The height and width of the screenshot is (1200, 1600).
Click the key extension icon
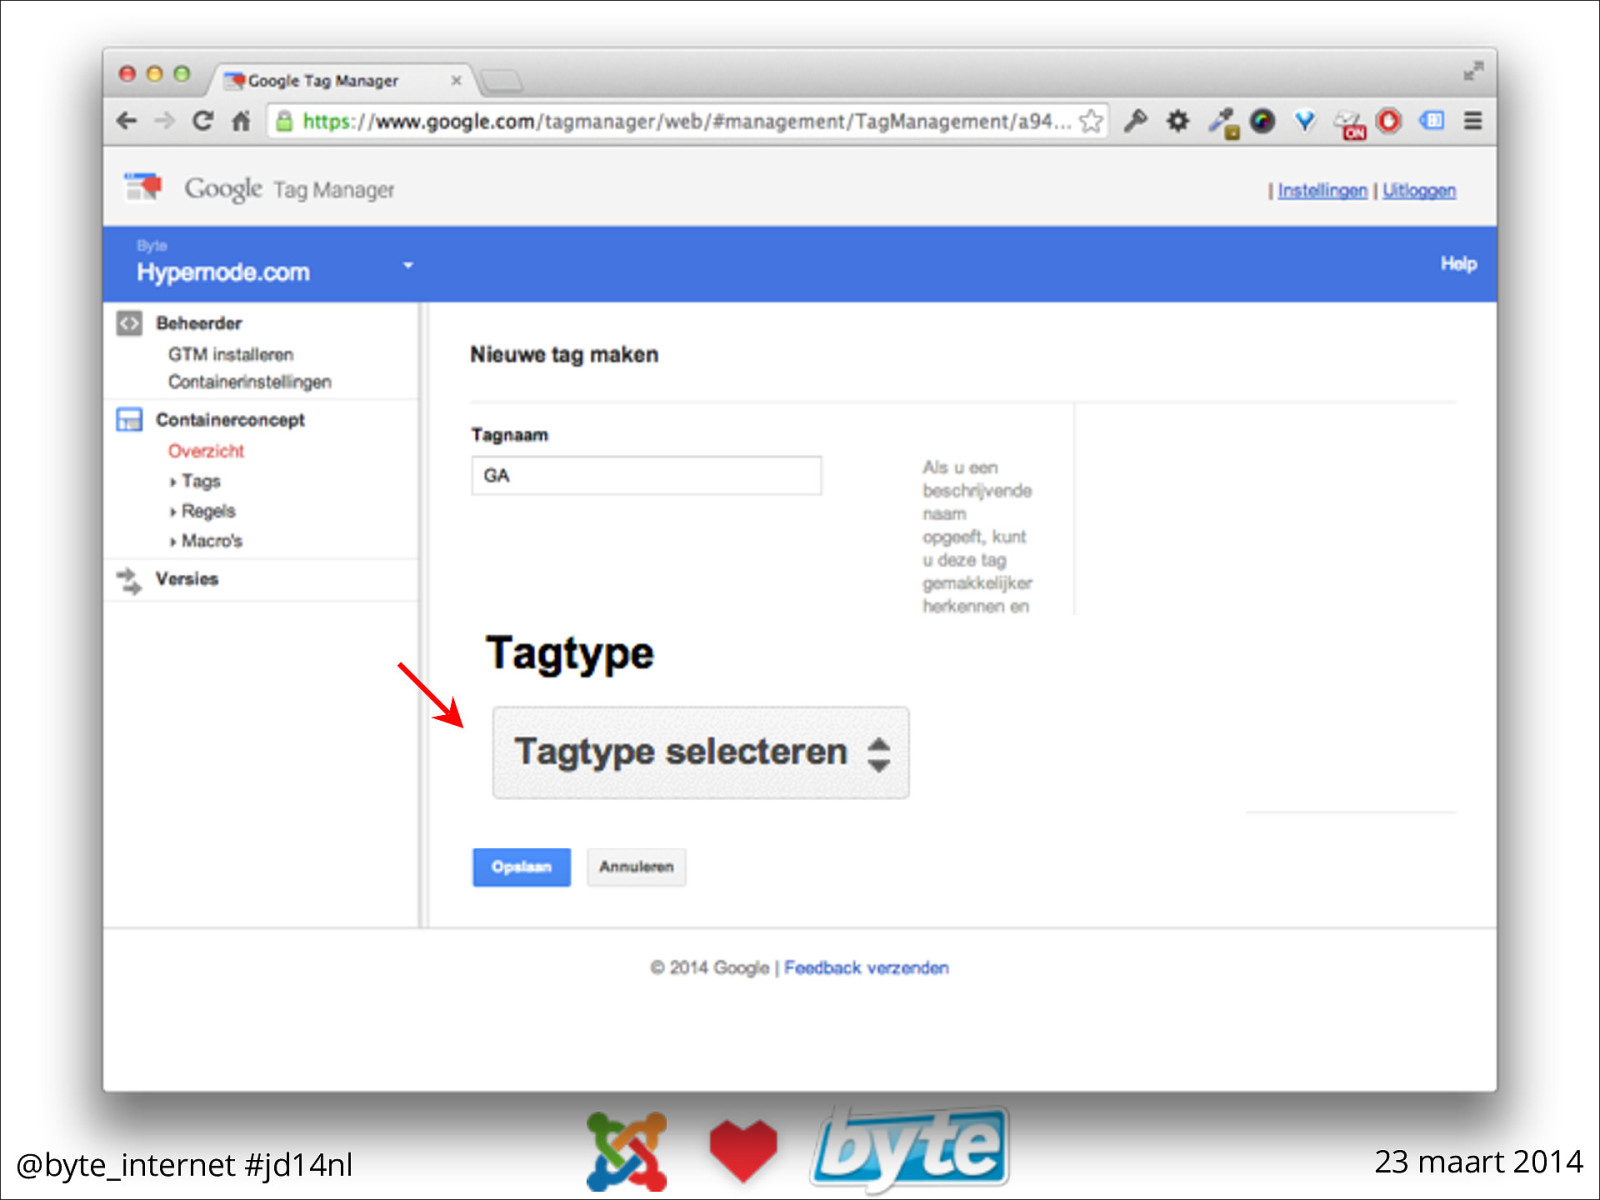click(1135, 121)
